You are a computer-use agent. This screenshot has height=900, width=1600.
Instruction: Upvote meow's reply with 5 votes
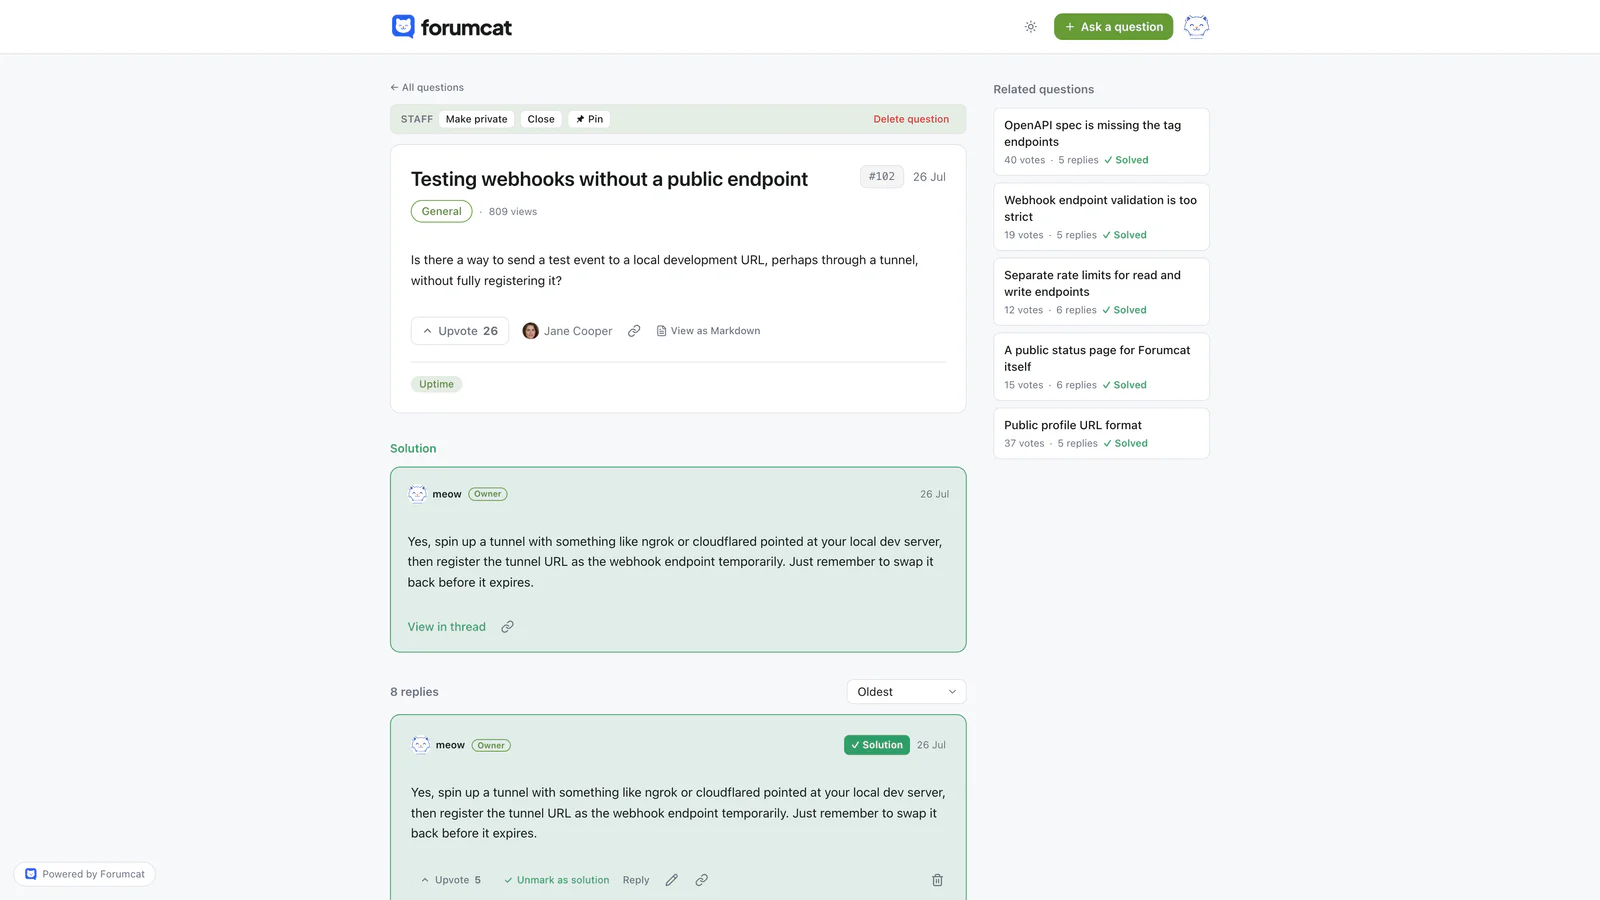tap(451, 880)
